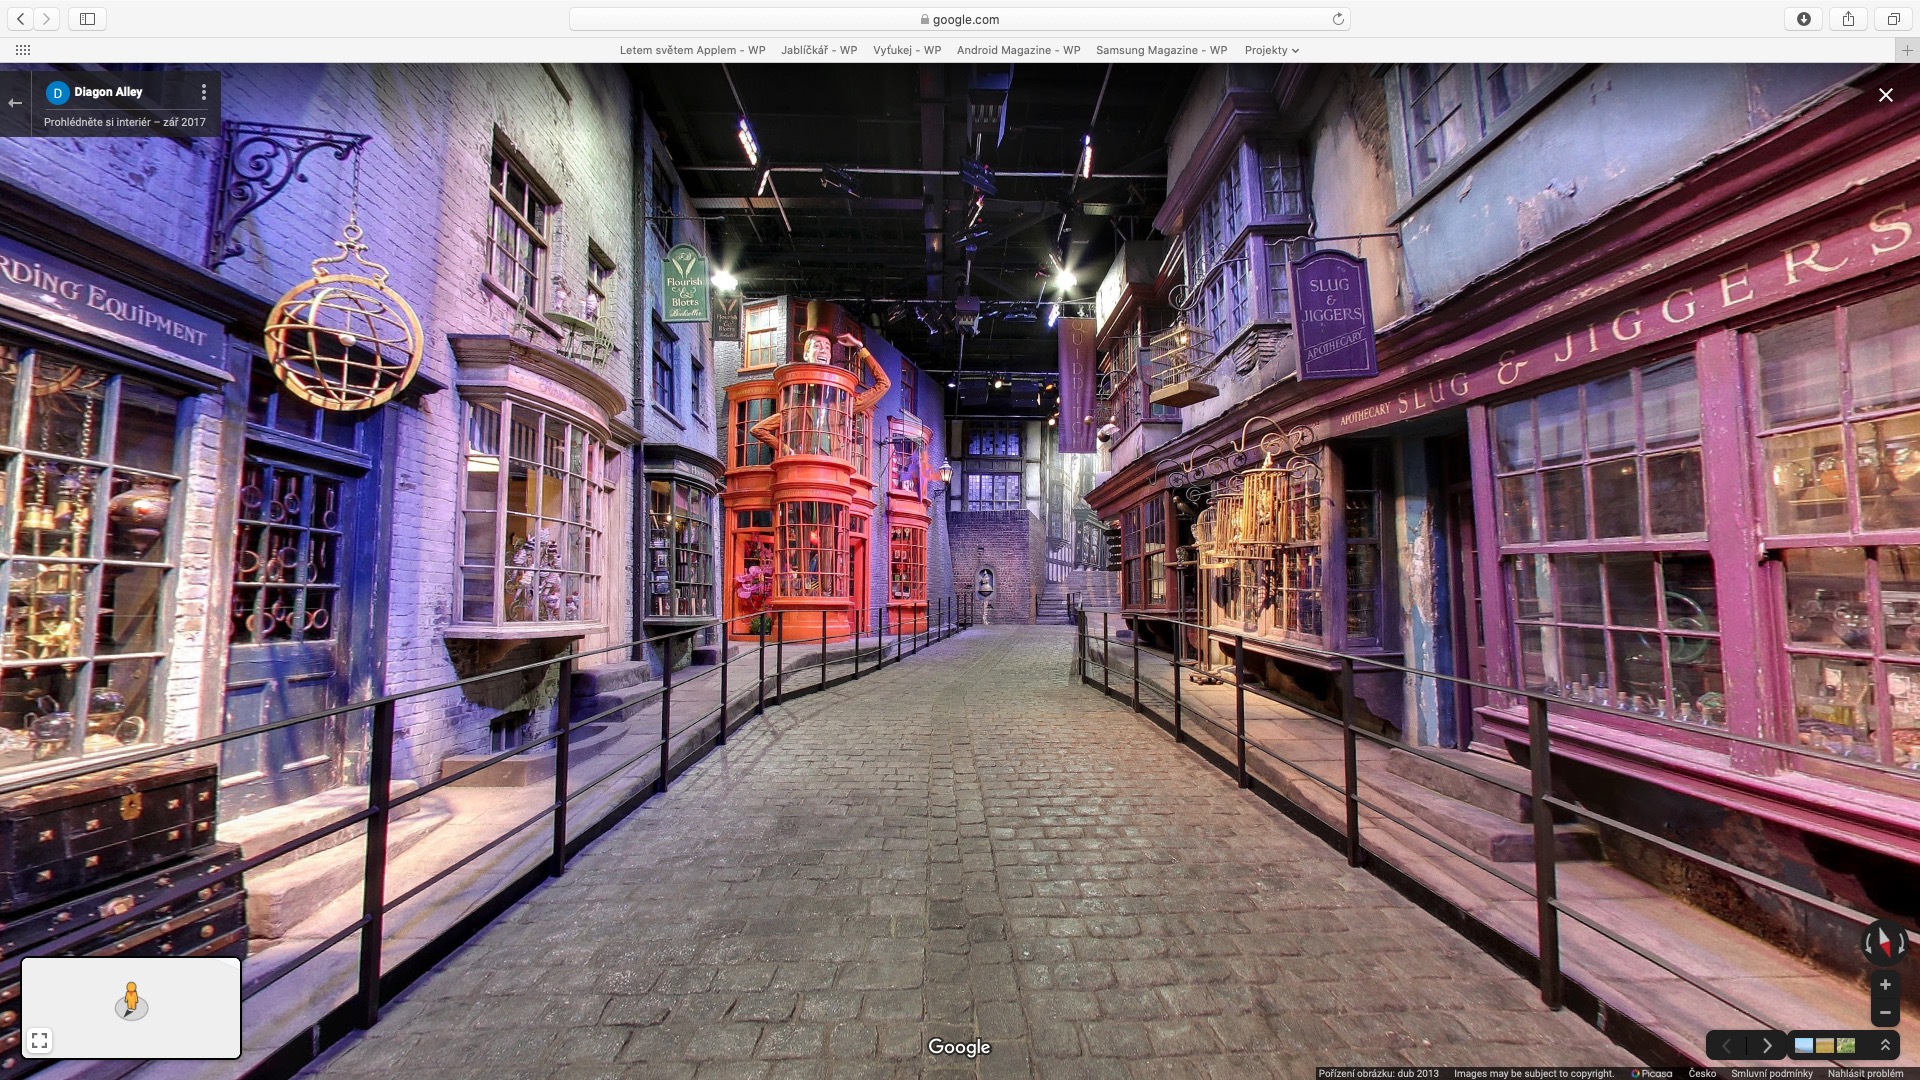The height and width of the screenshot is (1080, 1920).
Task: Open Jablíčkář - WP bookmark
Action: (x=819, y=50)
